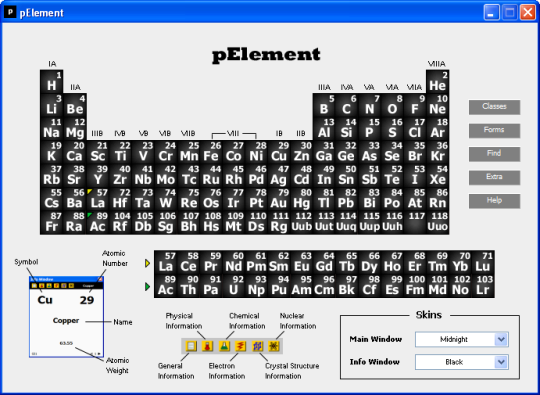Image resolution: width=540 pixels, height=395 pixels.
Task: Click the Forms button
Action: coord(494,131)
